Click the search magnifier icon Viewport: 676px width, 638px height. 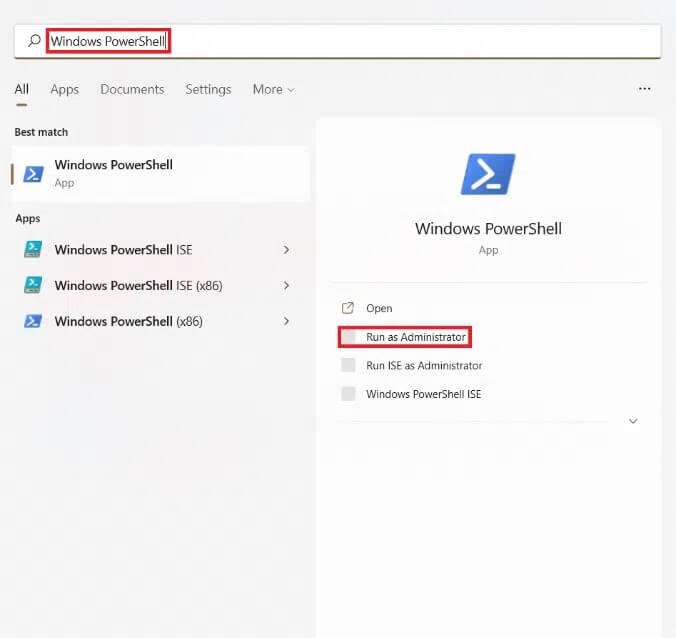(x=34, y=41)
